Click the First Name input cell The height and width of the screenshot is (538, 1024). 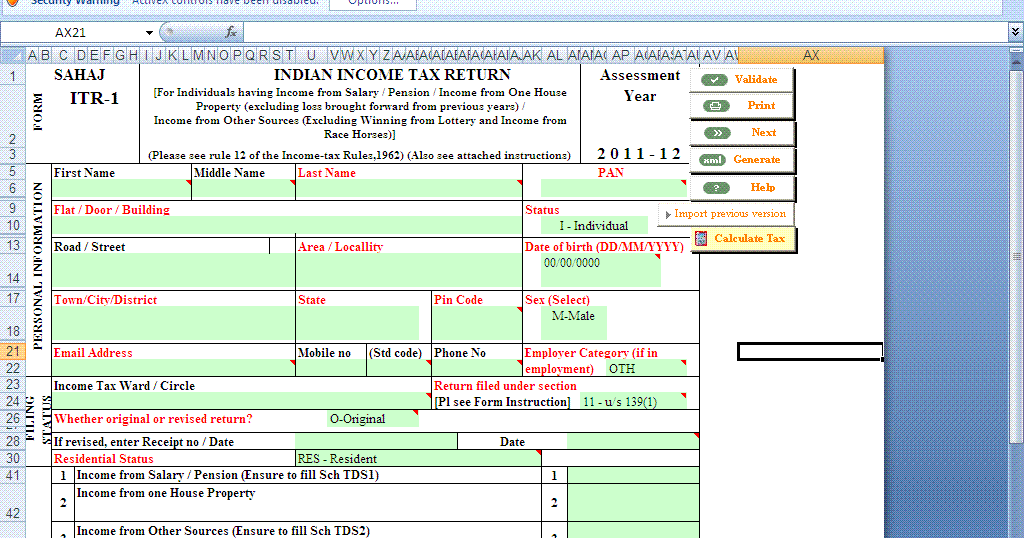[x=121, y=189]
